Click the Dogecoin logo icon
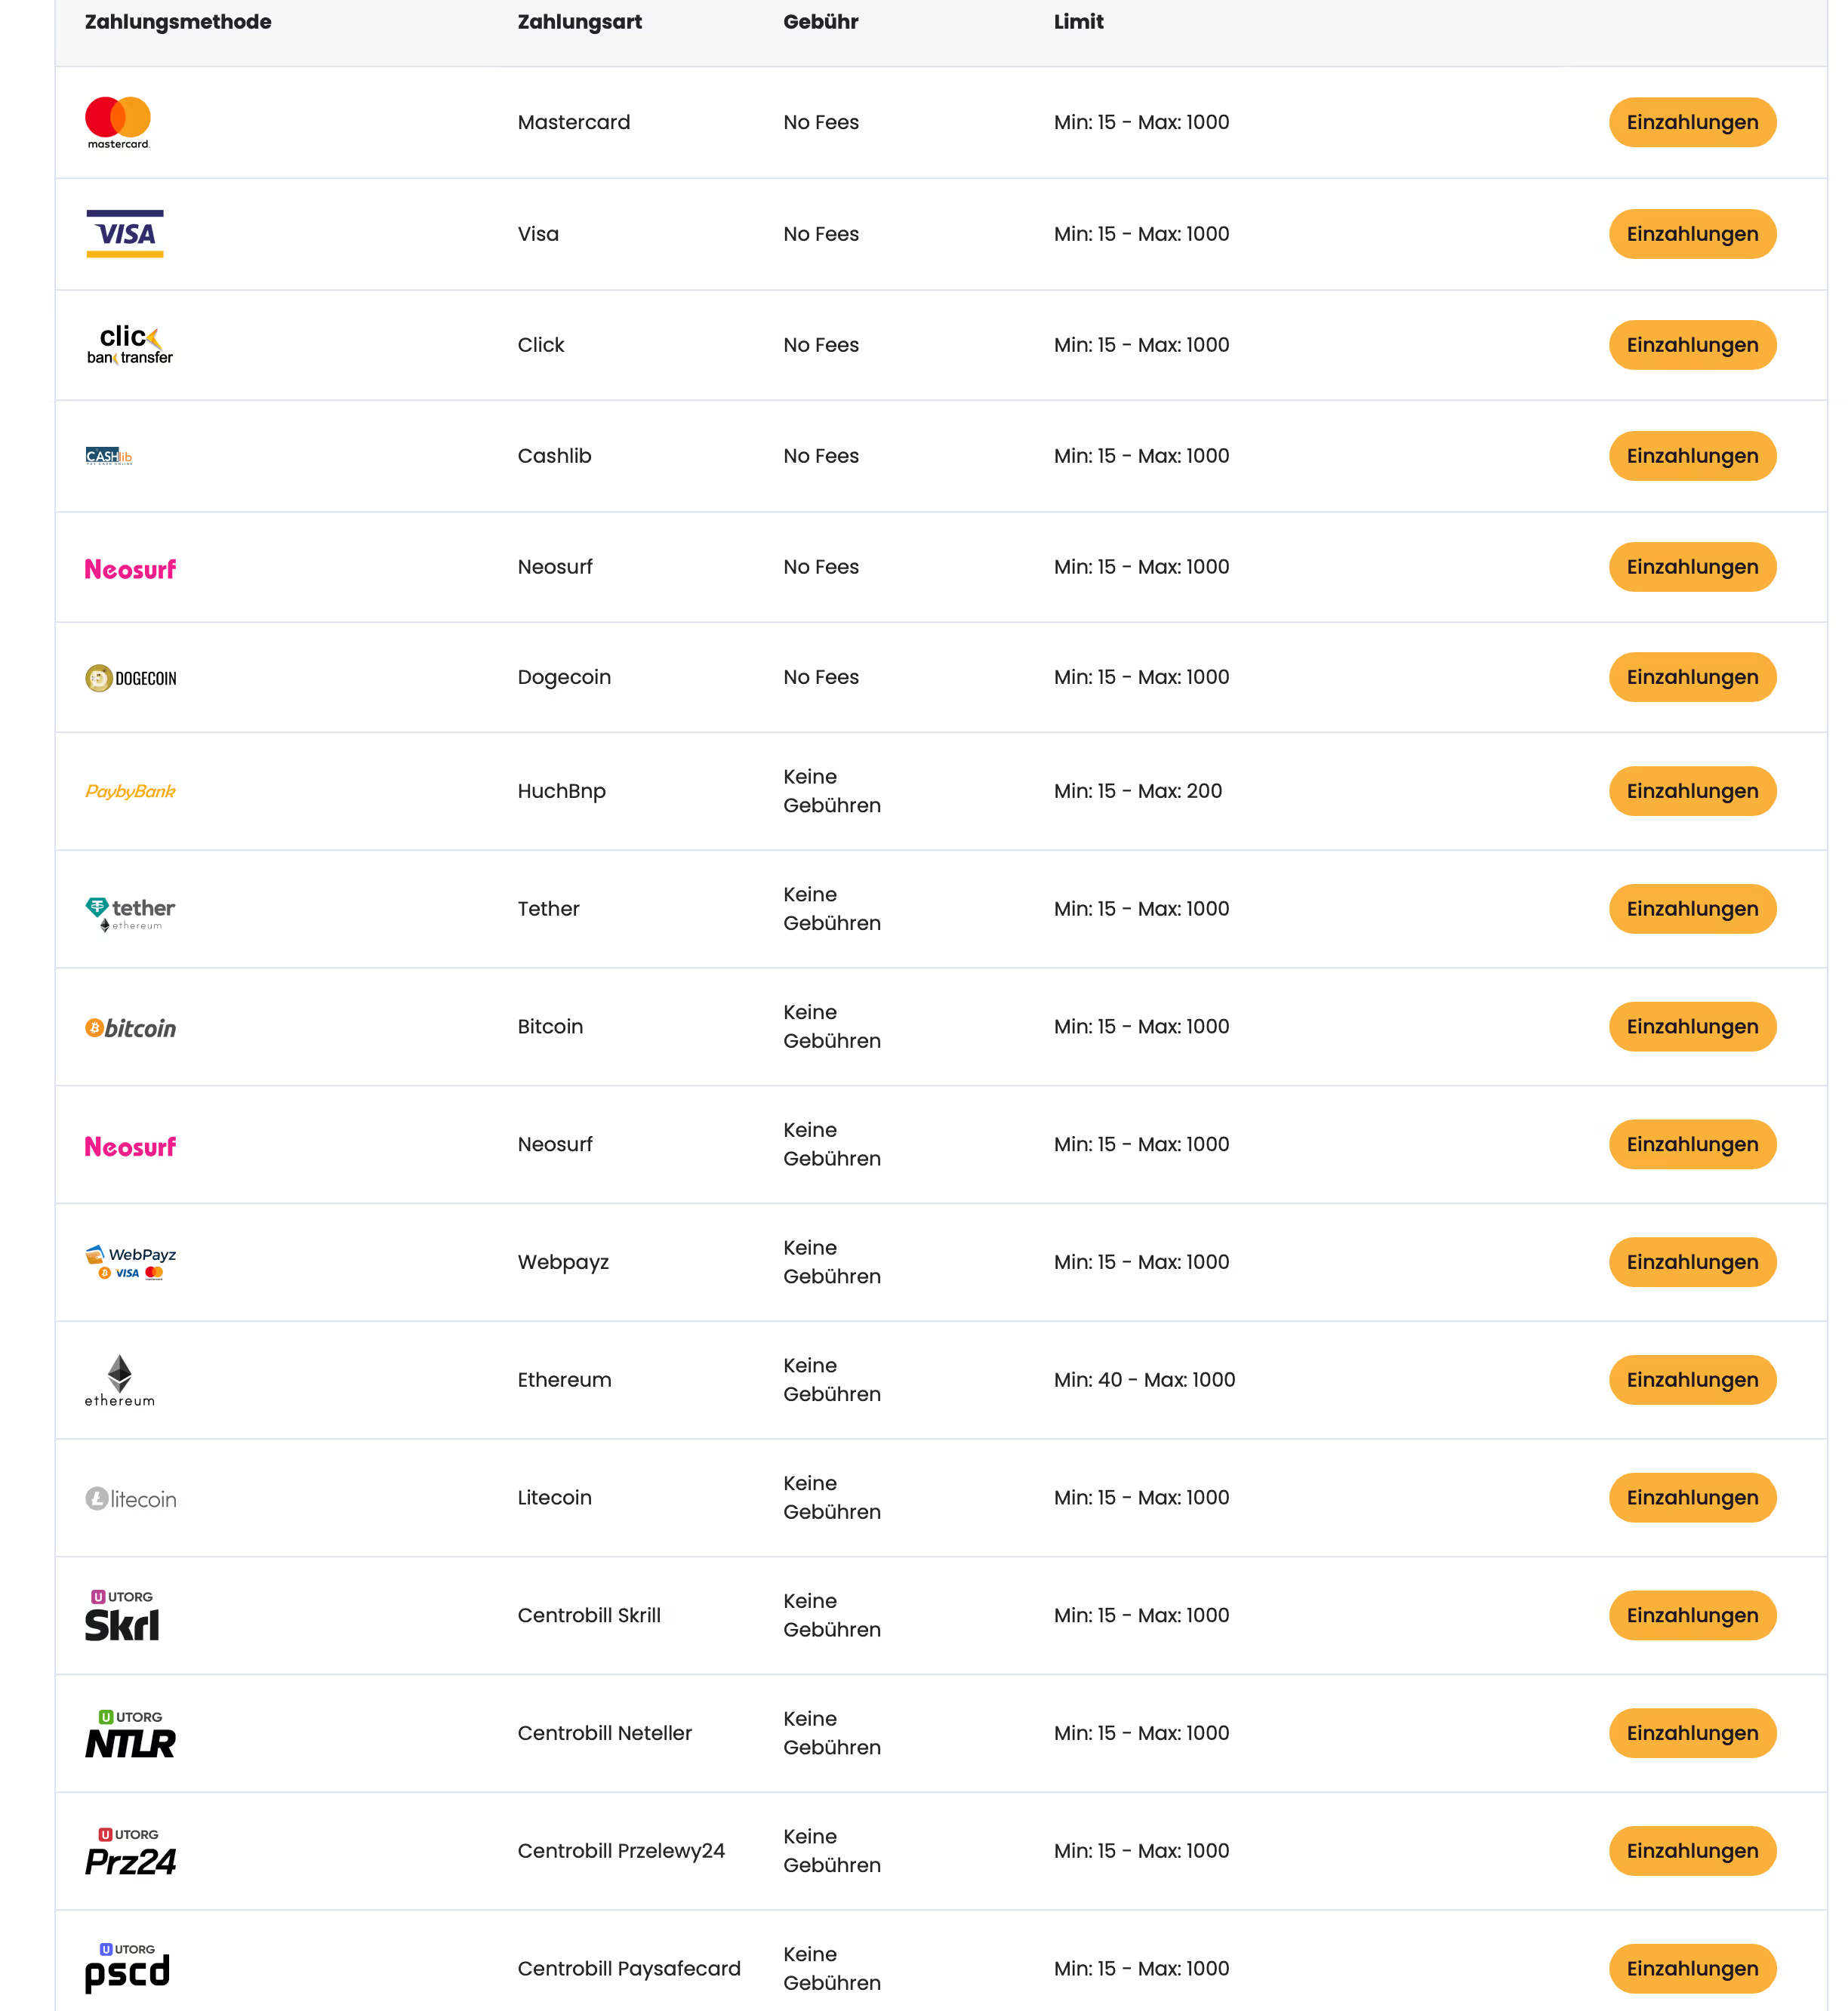 point(130,678)
